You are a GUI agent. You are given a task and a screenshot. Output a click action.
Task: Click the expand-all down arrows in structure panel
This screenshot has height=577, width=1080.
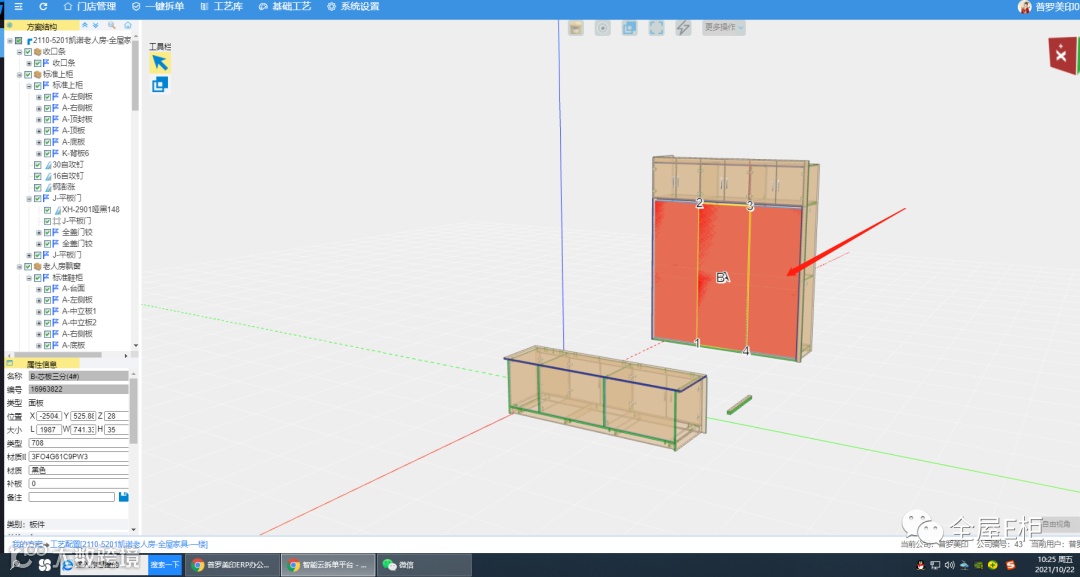95,25
